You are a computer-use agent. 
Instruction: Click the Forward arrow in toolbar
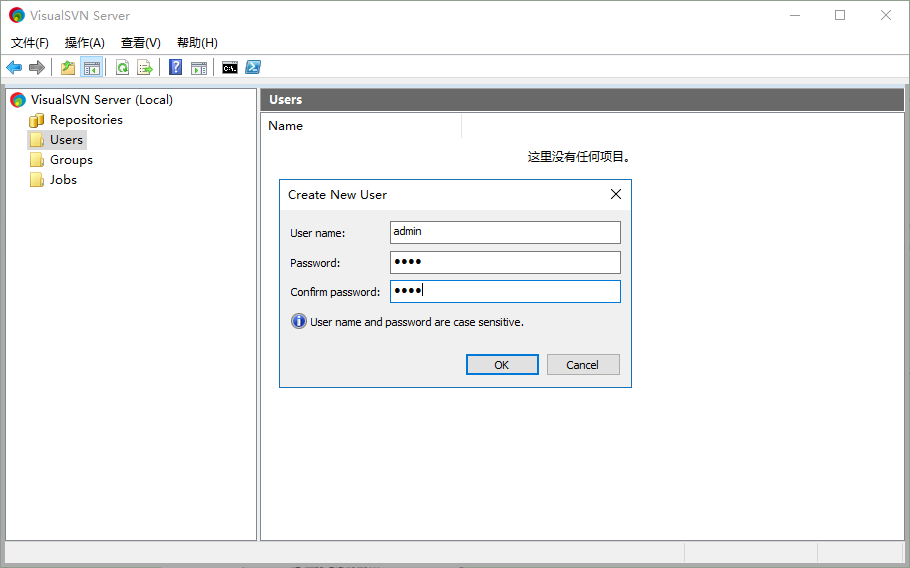pos(37,68)
